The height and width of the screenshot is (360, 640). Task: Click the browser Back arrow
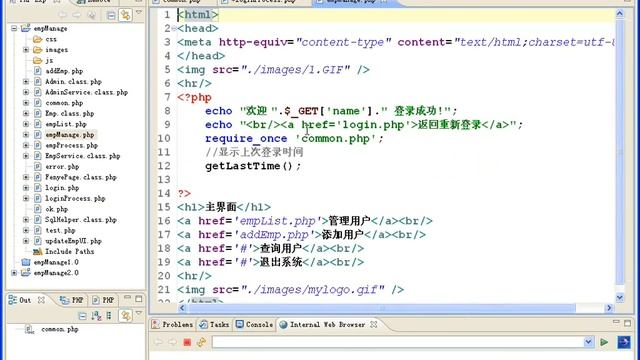pyautogui.click(x=158, y=342)
